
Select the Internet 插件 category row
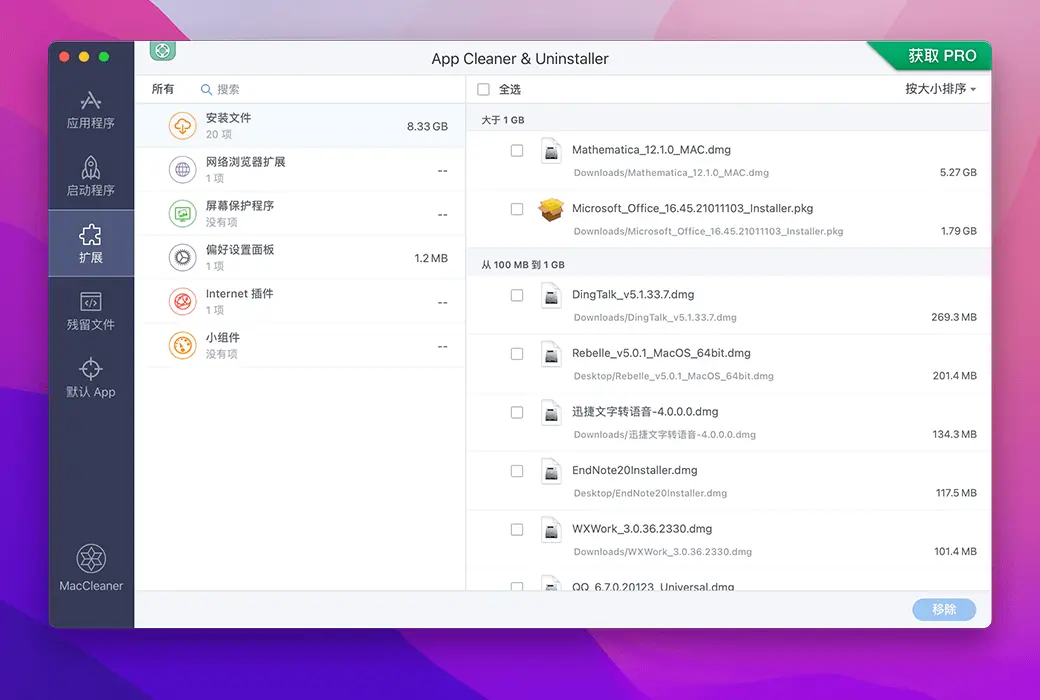tap(300, 302)
